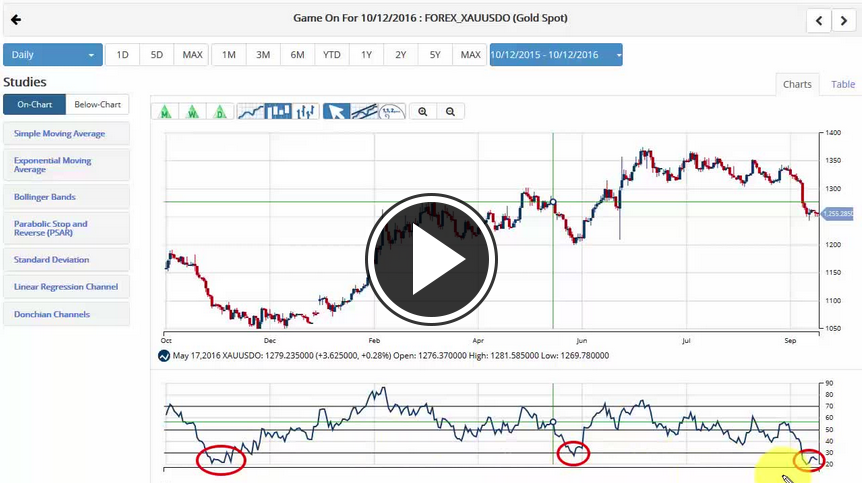Viewport: 862px width, 483px height.
Task: Open the date range 10/12/2015 - 10/12/2016 dropdown
Action: [x=556, y=55]
